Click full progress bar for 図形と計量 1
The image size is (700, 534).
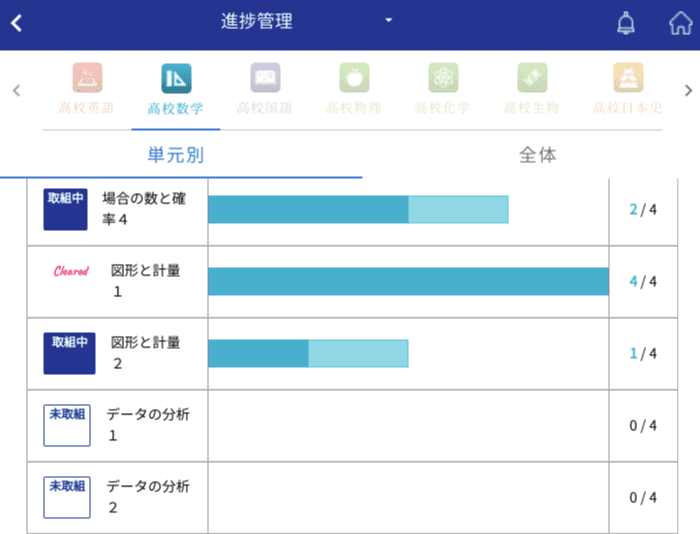pos(408,281)
